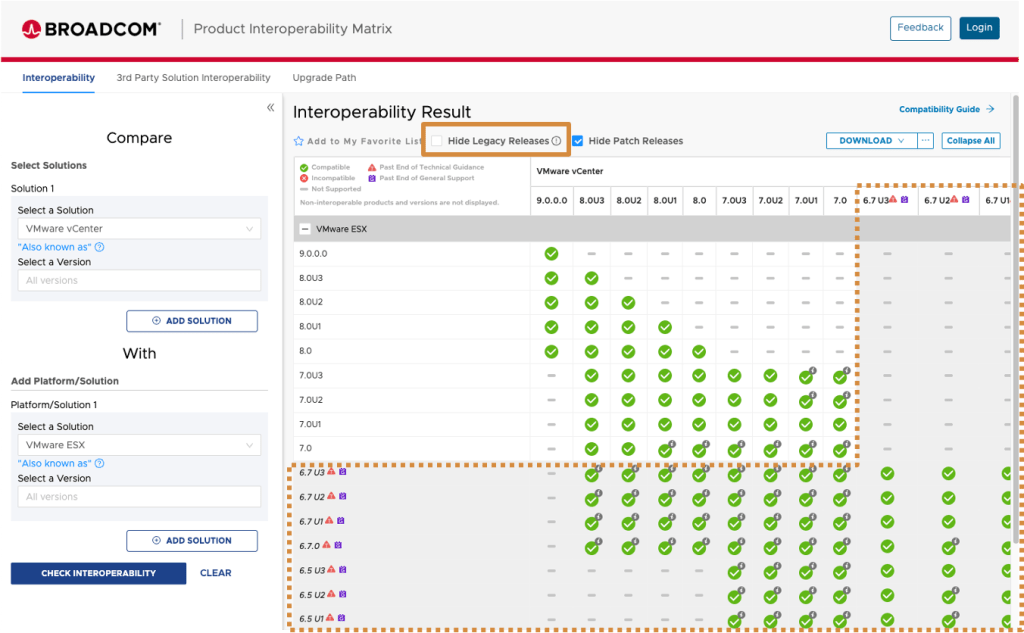Click CHECK INTEROPERABILITY button
The height and width of the screenshot is (633, 1024).
coord(99,573)
